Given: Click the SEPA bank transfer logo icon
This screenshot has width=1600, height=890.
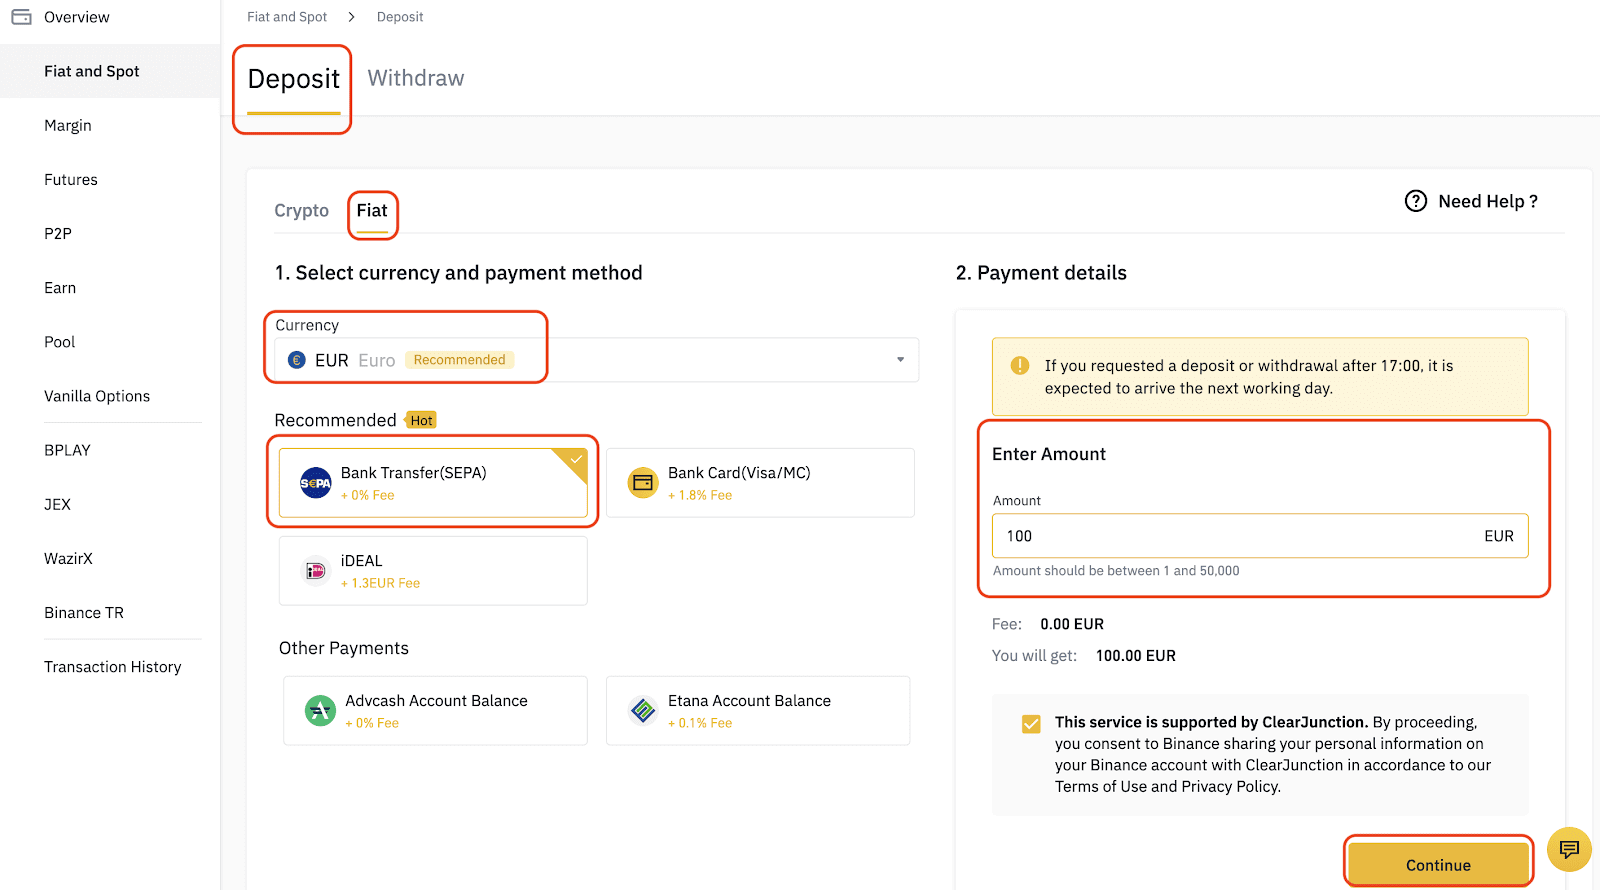Looking at the screenshot, I should (x=315, y=483).
